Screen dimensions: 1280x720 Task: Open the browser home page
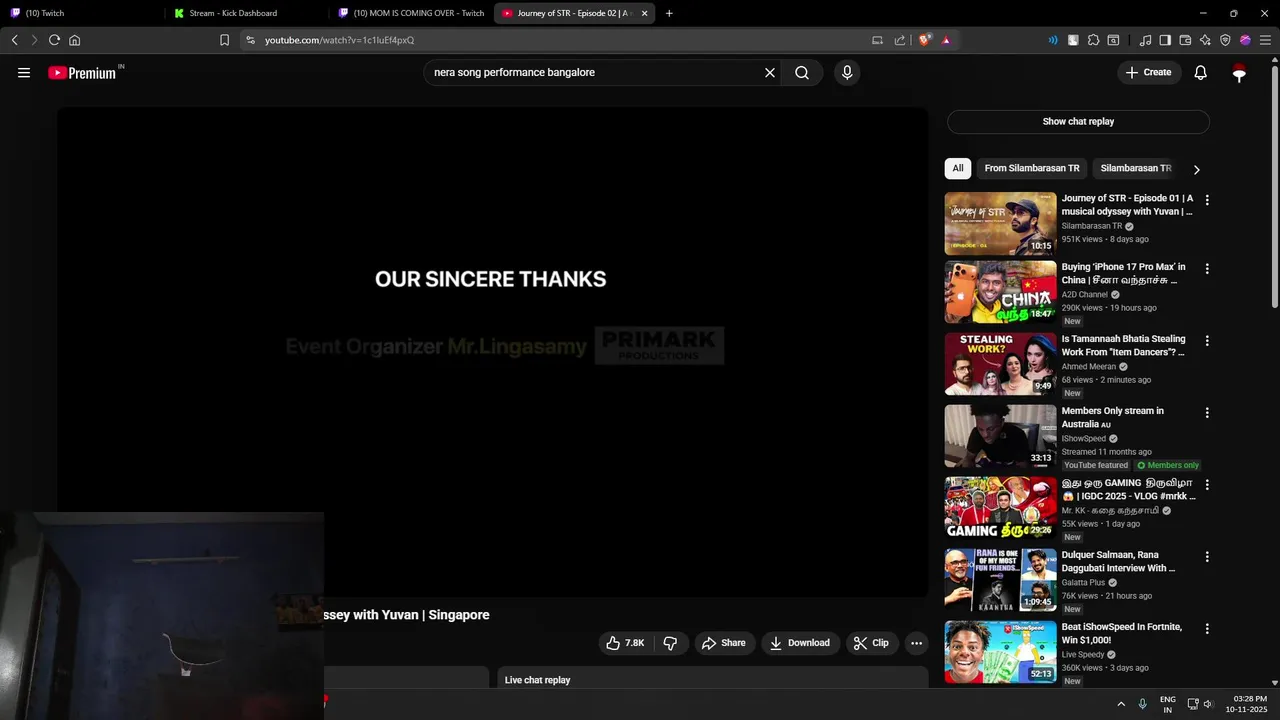(x=74, y=40)
